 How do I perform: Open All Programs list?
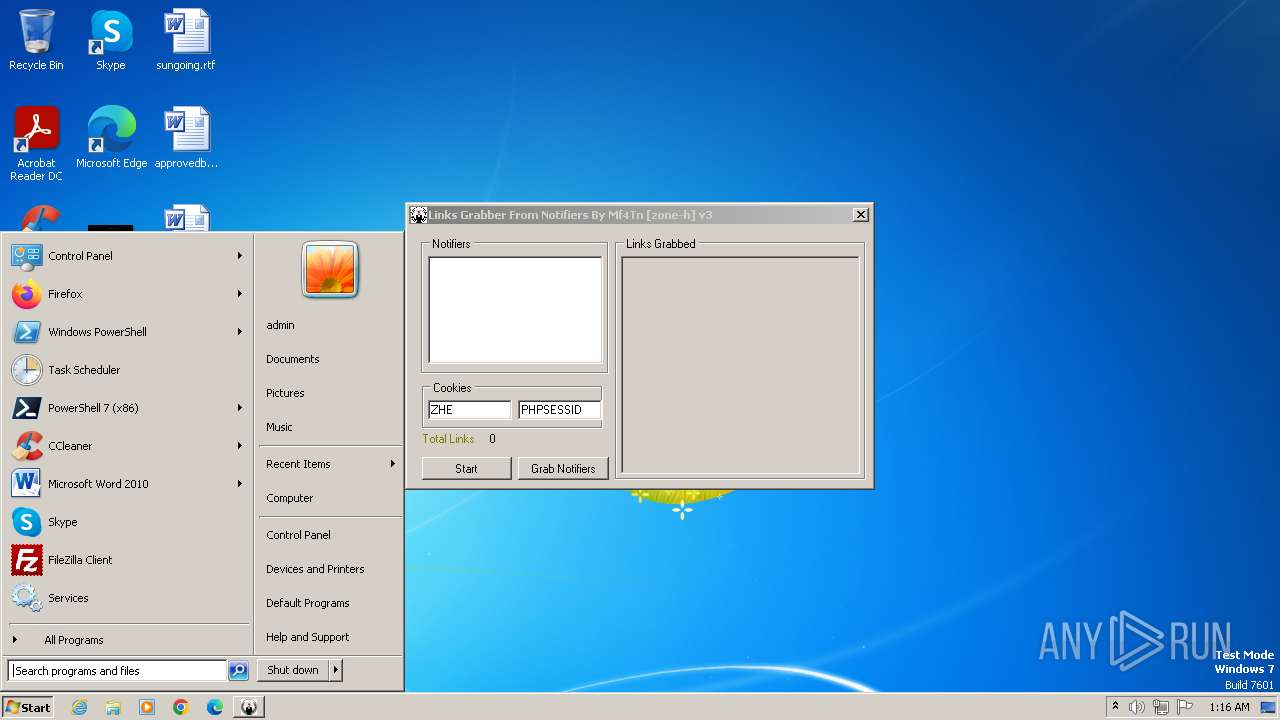tap(74, 640)
